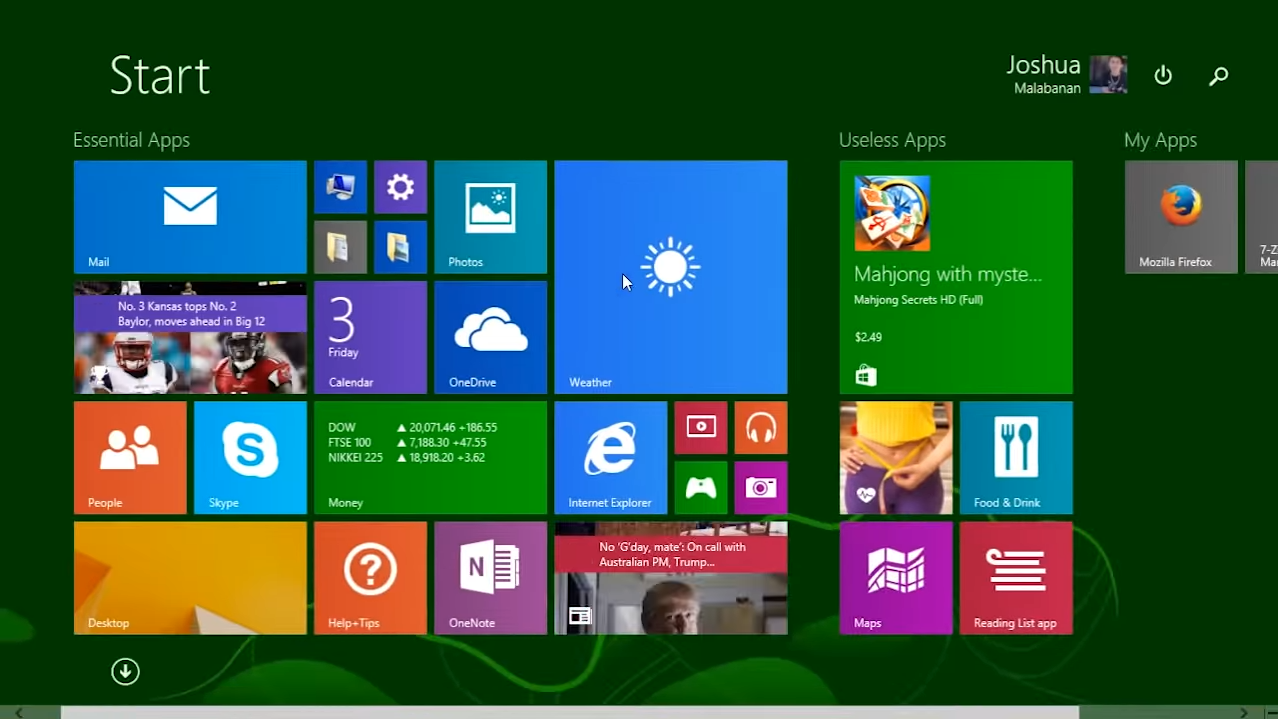The width and height of the screenshot is (1278, 719).
Task: Open Internet Explorer from Start
Action: tap(610, 457)
